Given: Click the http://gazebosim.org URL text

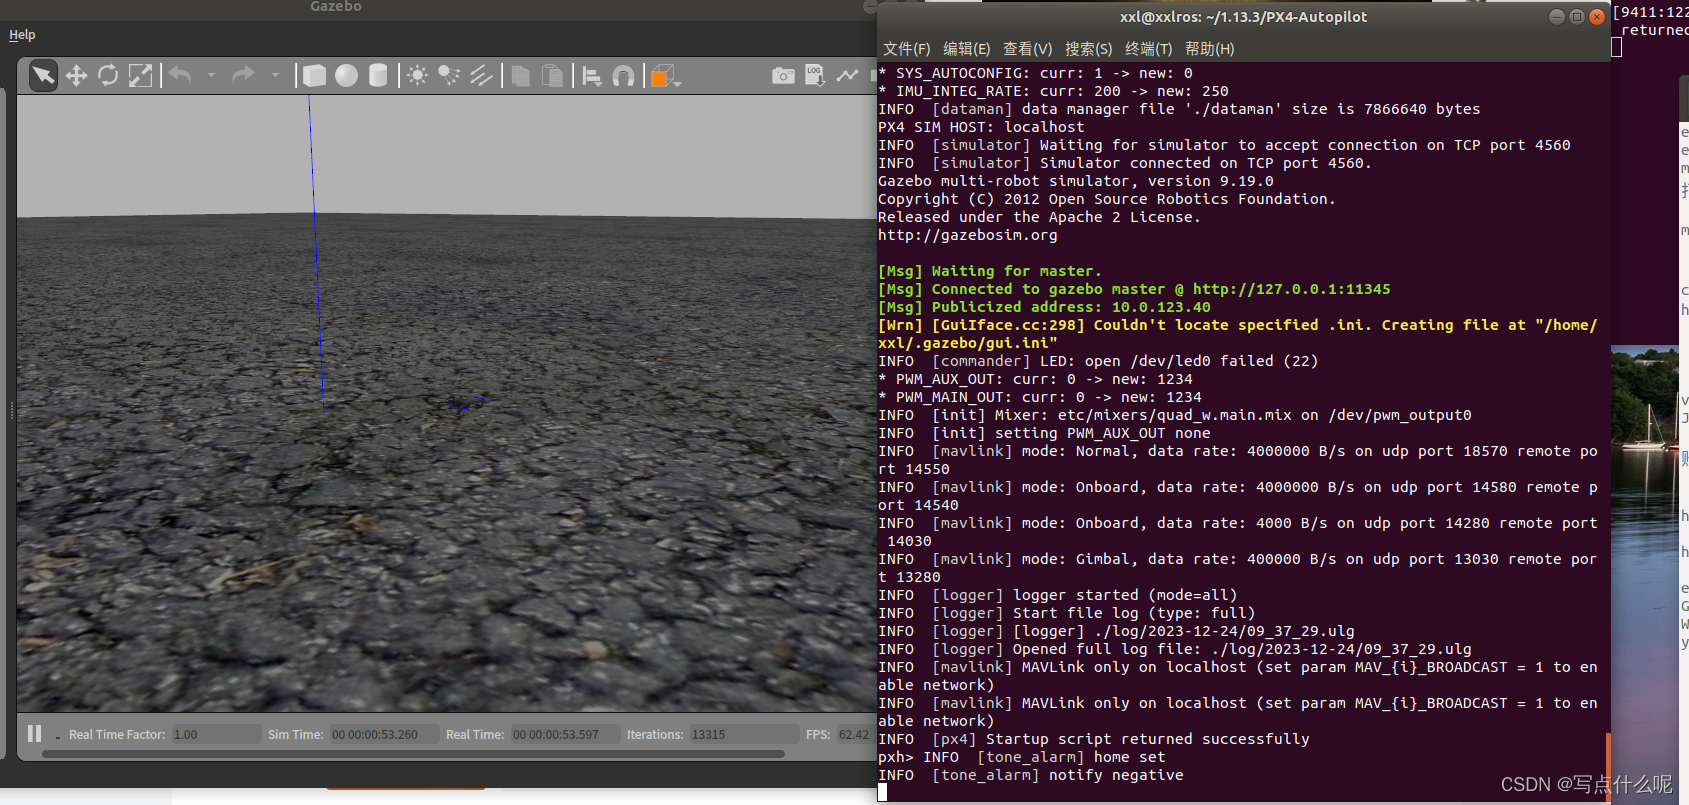Looking at the screenshot, I should coord(967,235).
